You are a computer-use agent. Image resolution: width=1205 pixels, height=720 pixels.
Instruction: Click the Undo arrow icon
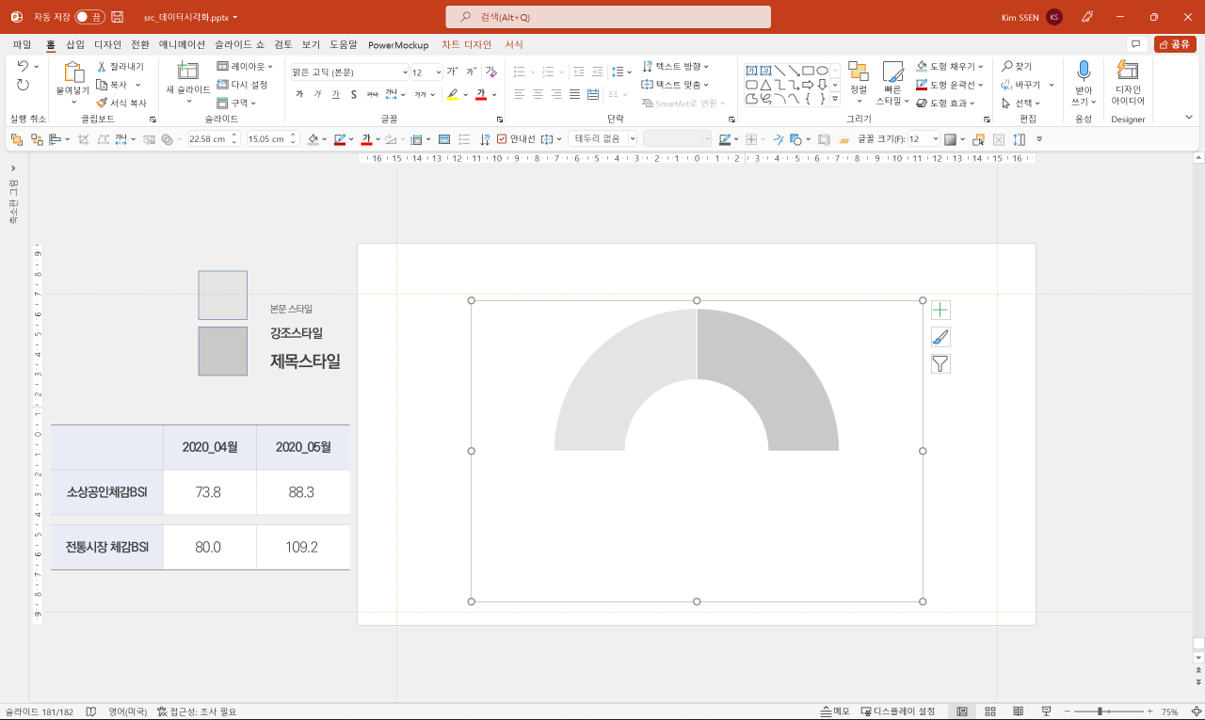(22, 67)
